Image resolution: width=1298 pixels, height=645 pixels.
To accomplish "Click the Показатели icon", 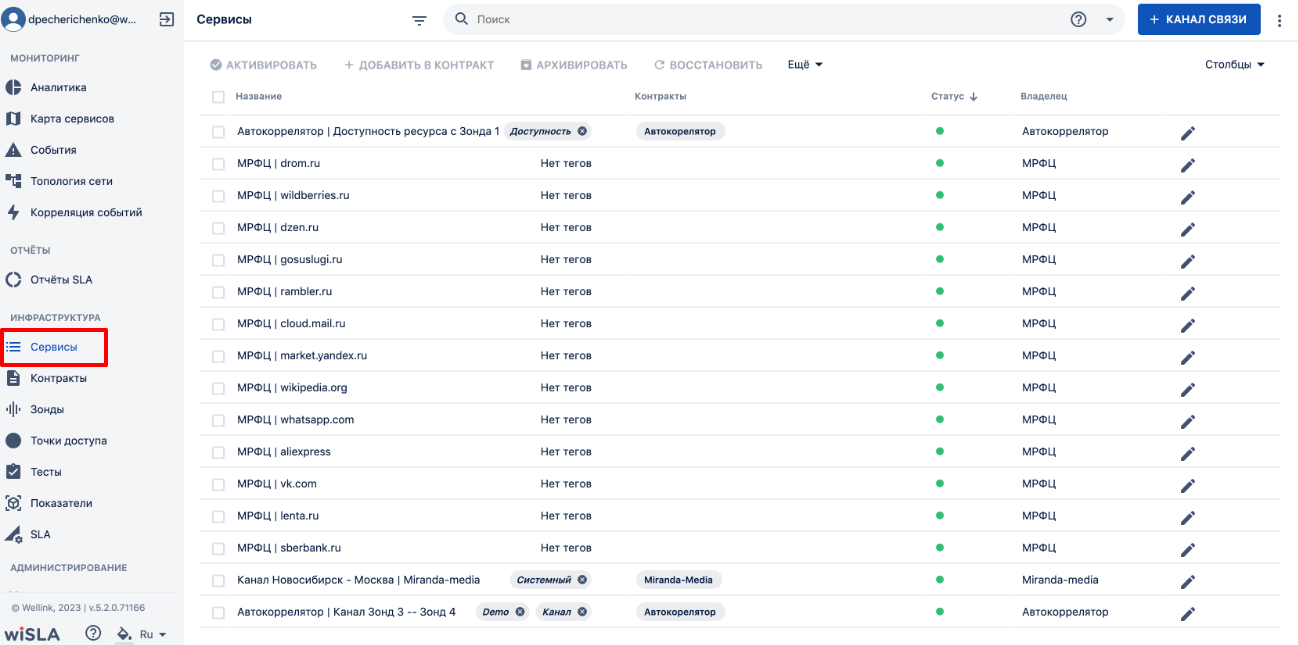I will 13,503.
